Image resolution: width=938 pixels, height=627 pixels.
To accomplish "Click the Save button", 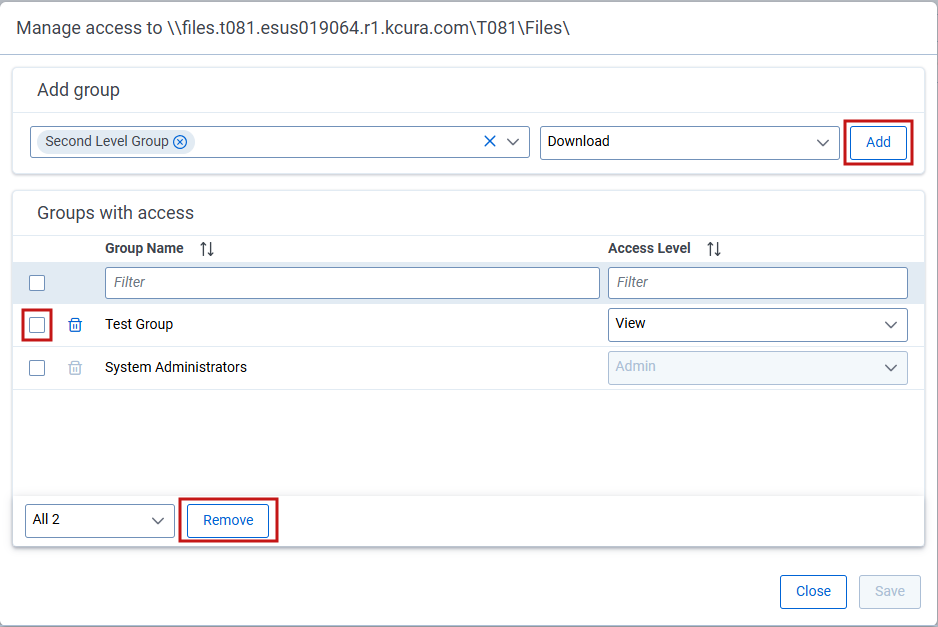I will (x=889, y=591).
